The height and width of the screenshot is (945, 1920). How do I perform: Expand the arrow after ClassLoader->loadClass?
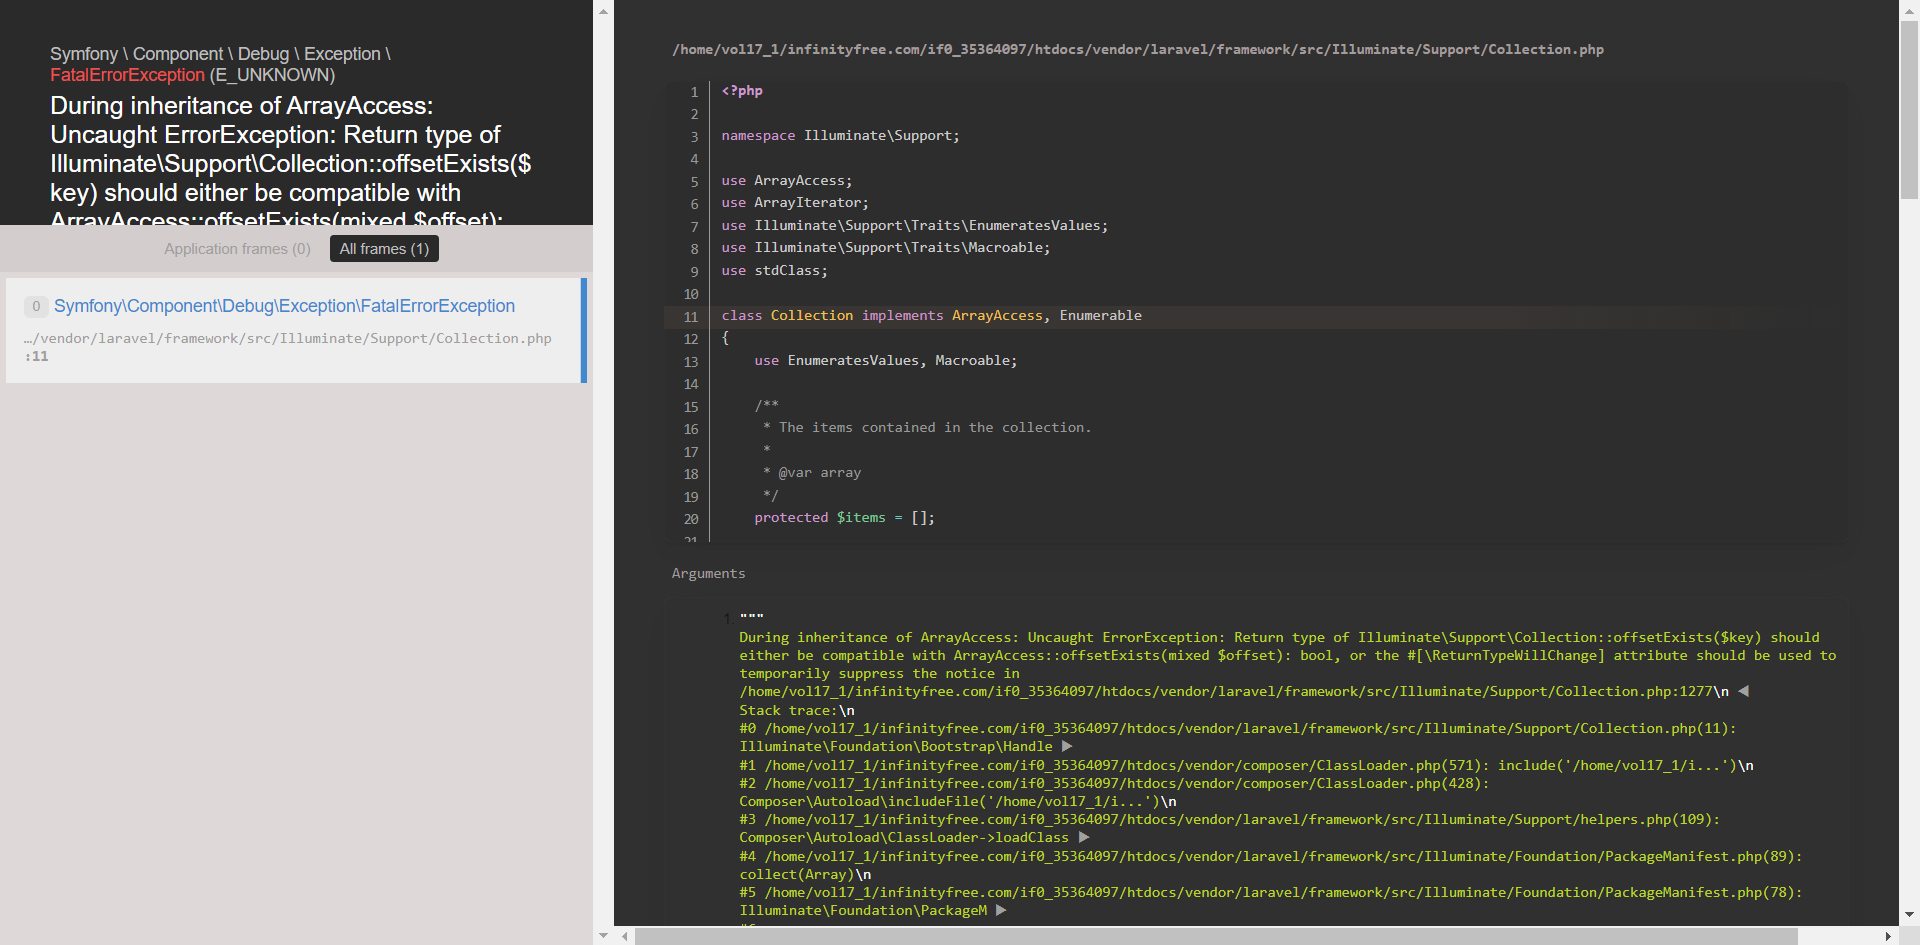1084,837
